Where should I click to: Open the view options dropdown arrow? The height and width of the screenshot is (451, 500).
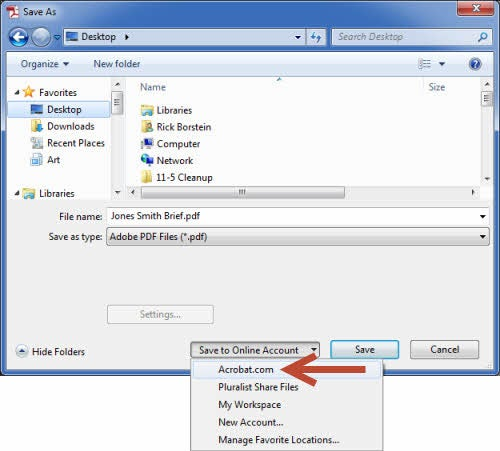[442, 64]
